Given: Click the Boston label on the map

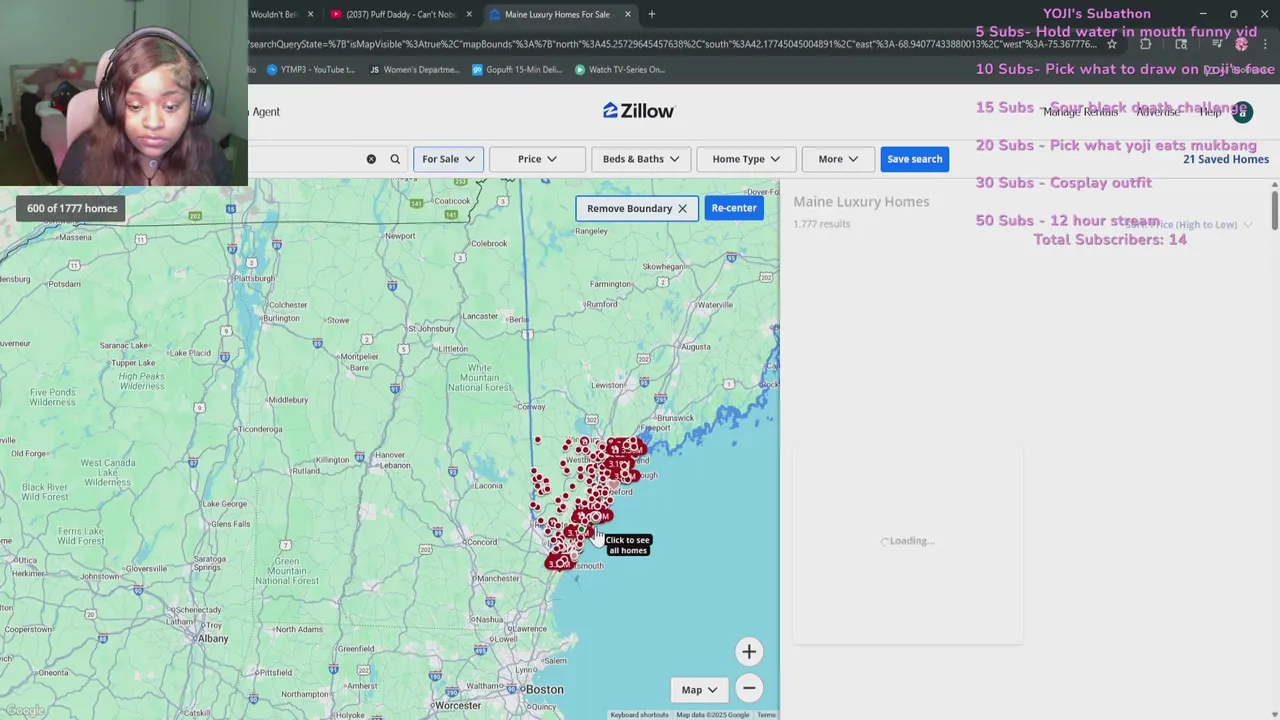Looking at the screenshot, I should point(545,689).
